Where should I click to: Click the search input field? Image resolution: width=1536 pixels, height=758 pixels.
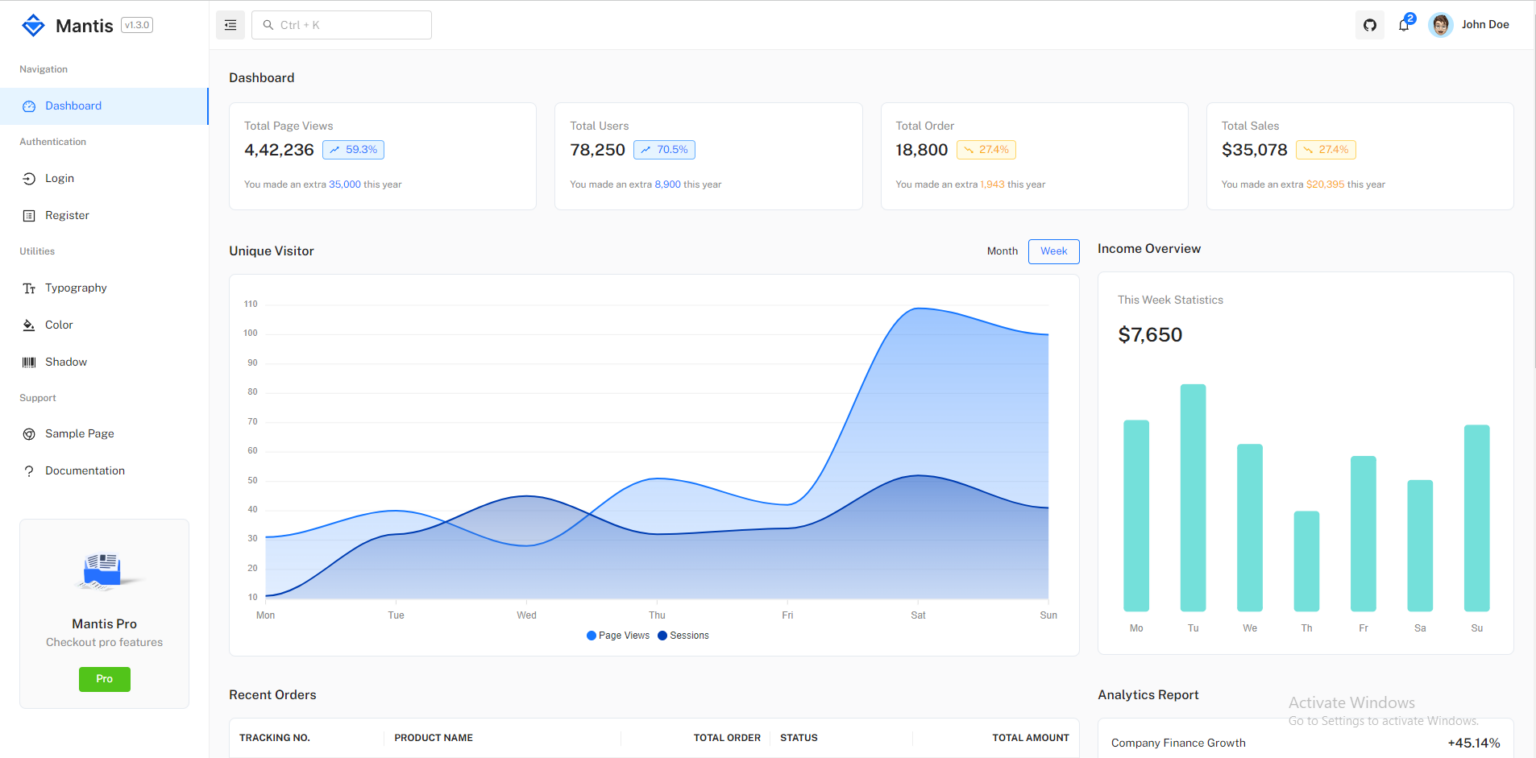340,24
